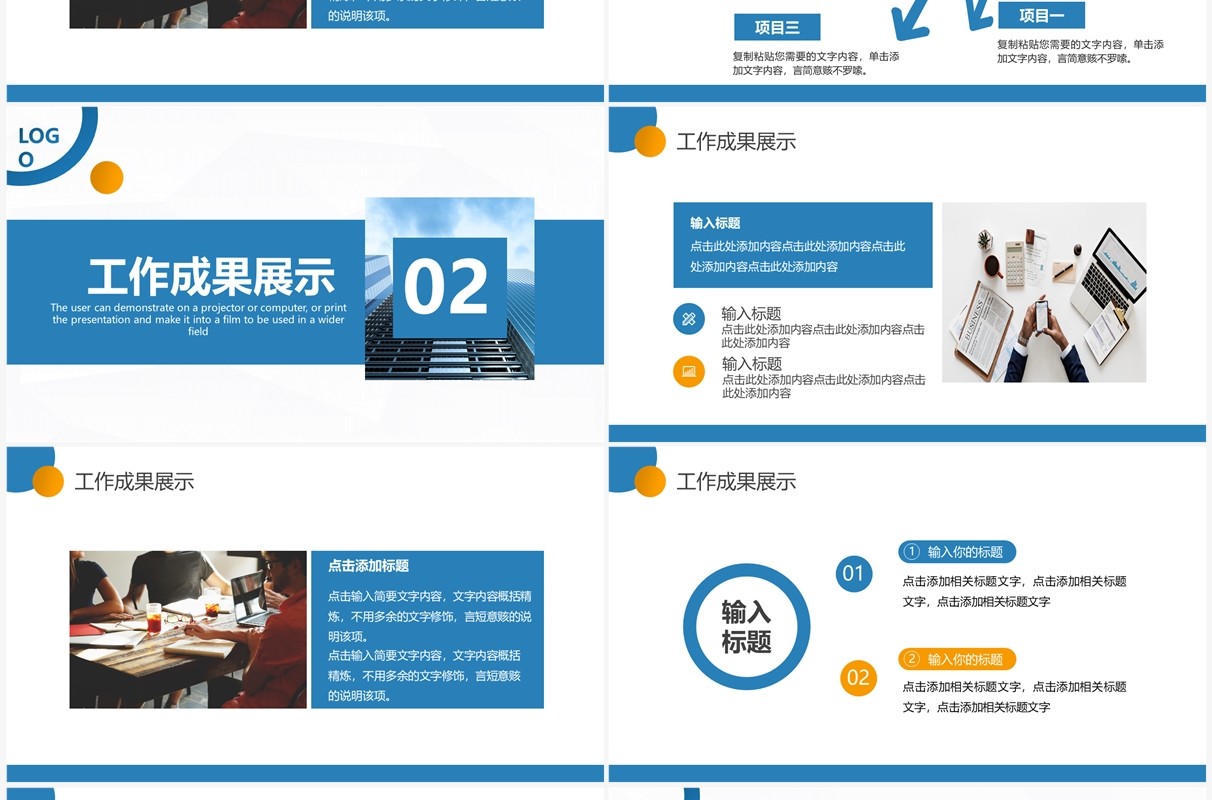Select the description text beside the 01 circle
The height and width of the screenshot is (800, 1212).
[1014, 591]
